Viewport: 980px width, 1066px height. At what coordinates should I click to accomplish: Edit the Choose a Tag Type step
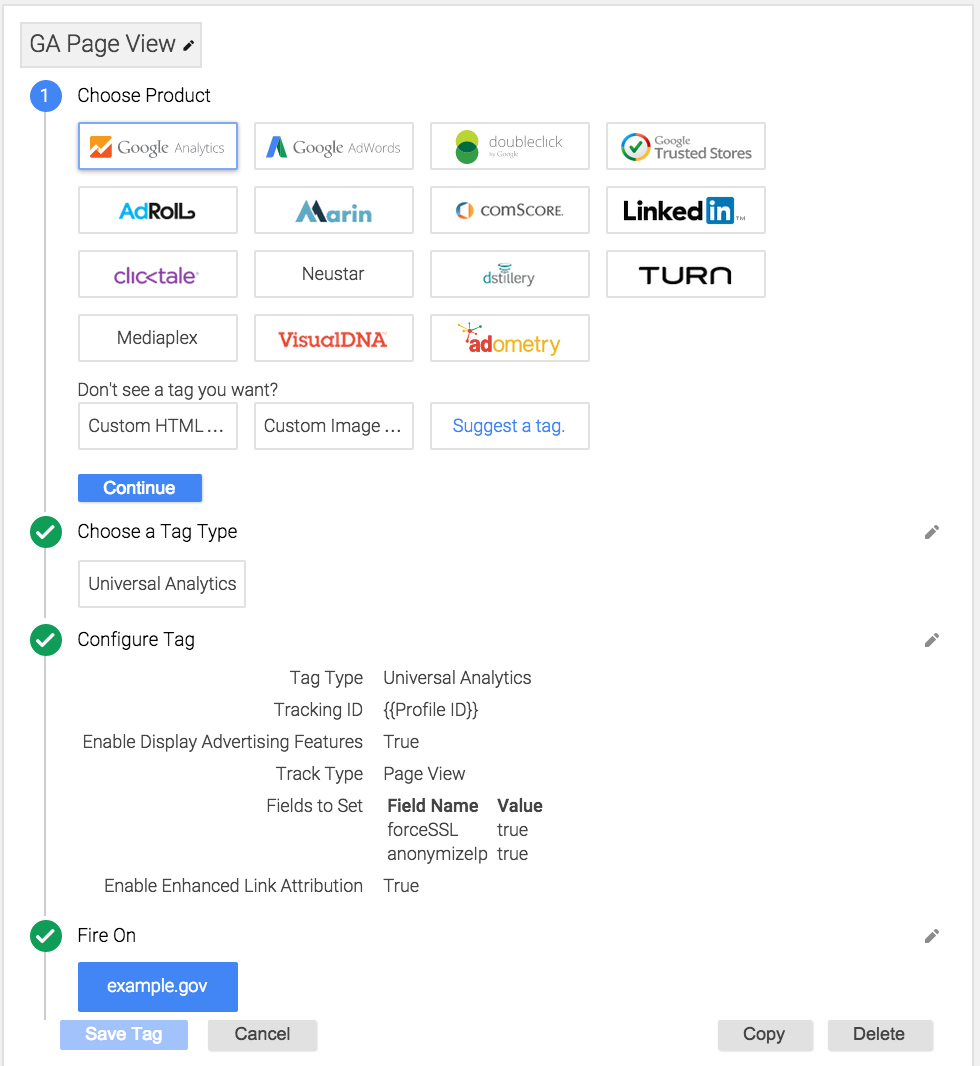click(x=932, y=532)
